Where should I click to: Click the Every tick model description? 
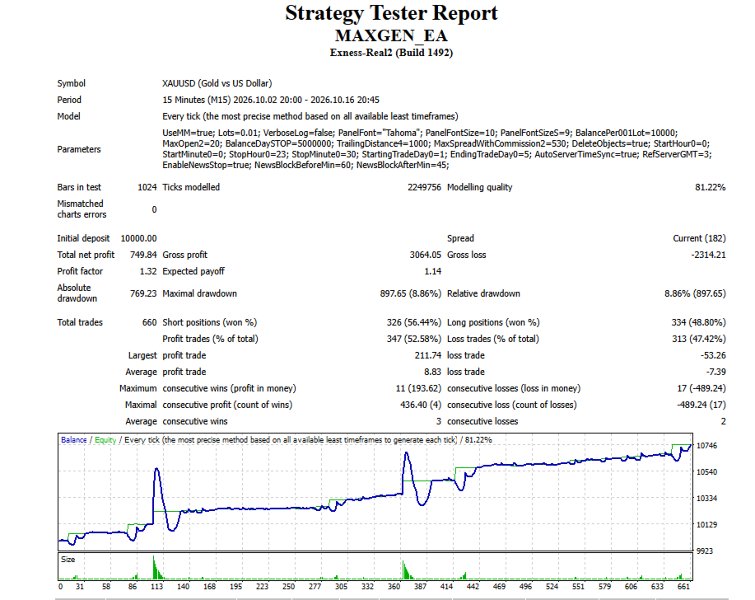tap(310, 116)
